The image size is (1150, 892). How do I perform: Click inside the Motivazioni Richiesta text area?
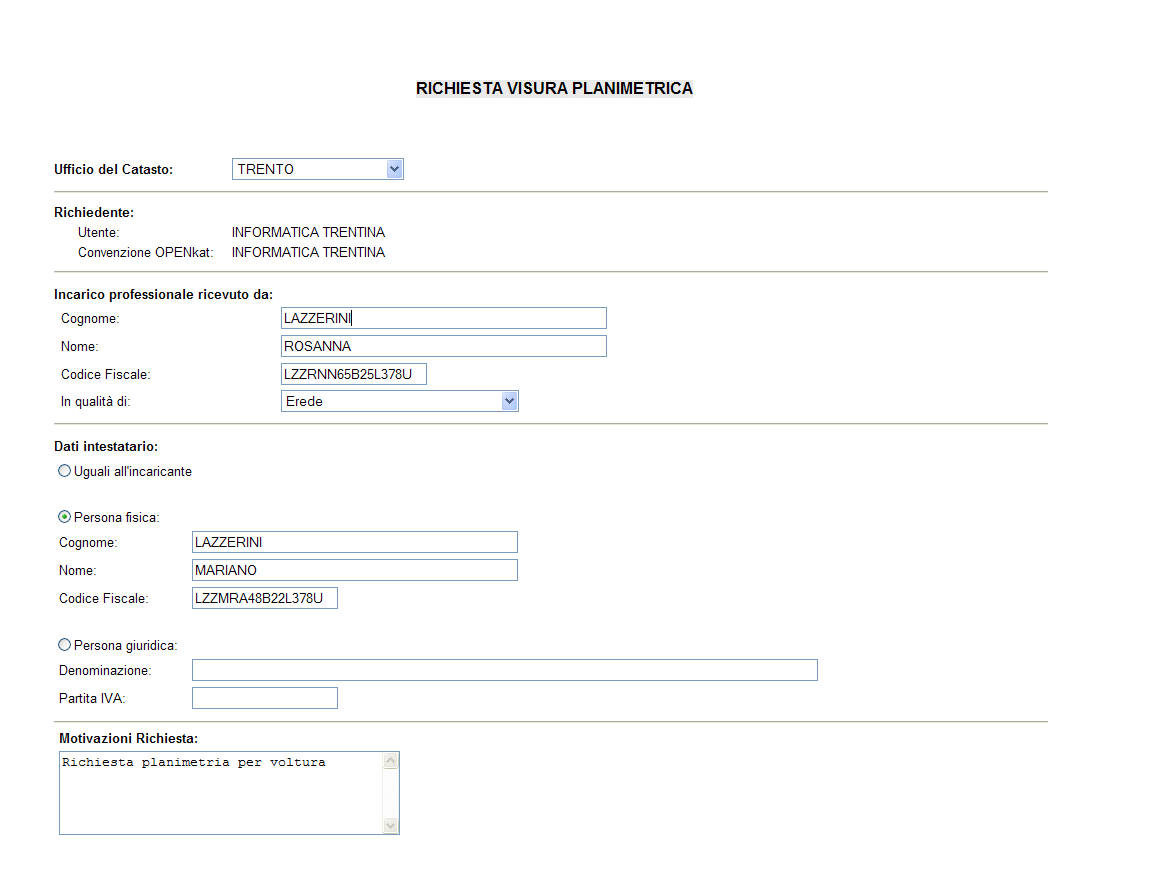point(220,792)
